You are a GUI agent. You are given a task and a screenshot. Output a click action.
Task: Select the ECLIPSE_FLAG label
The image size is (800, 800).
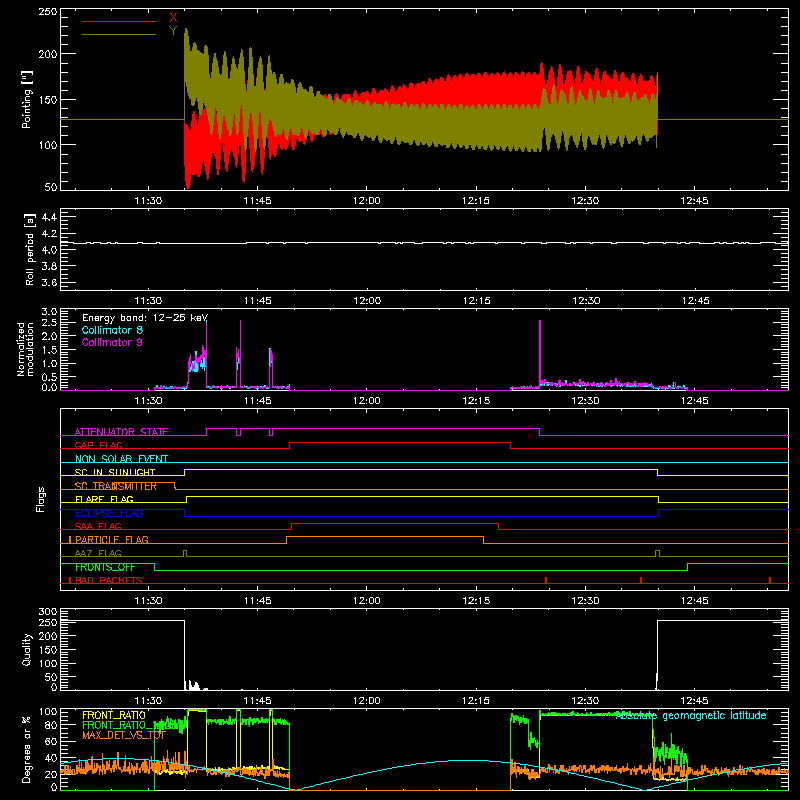click(x=109, y=513)
